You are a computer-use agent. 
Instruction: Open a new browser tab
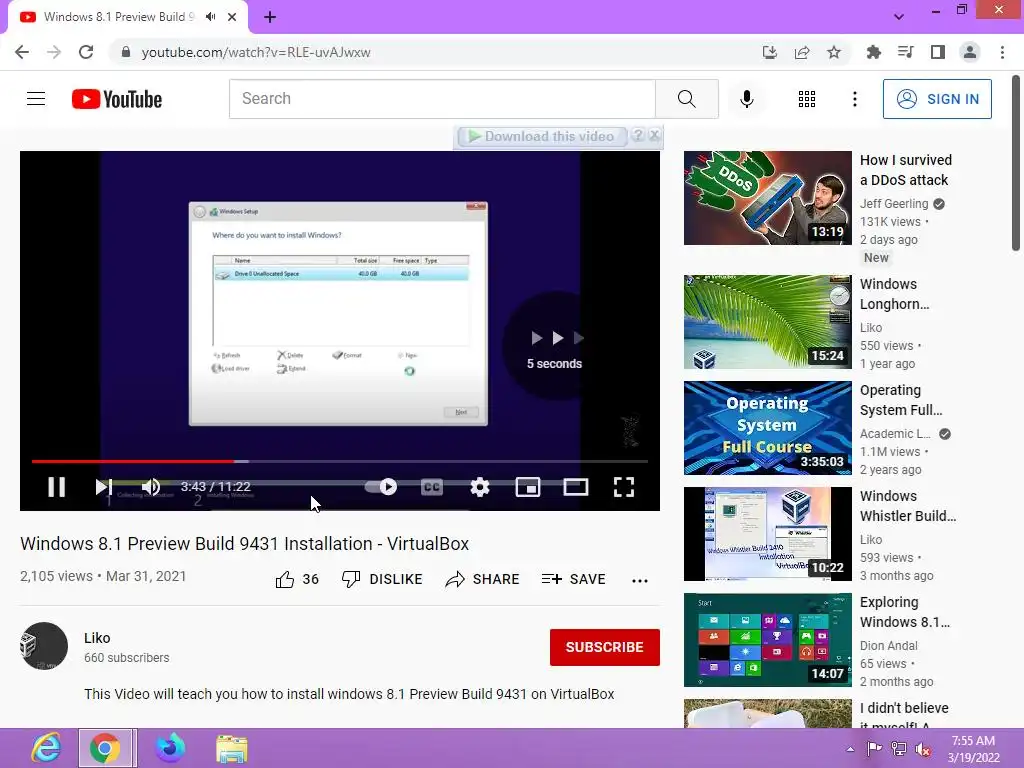coord(270,17)
